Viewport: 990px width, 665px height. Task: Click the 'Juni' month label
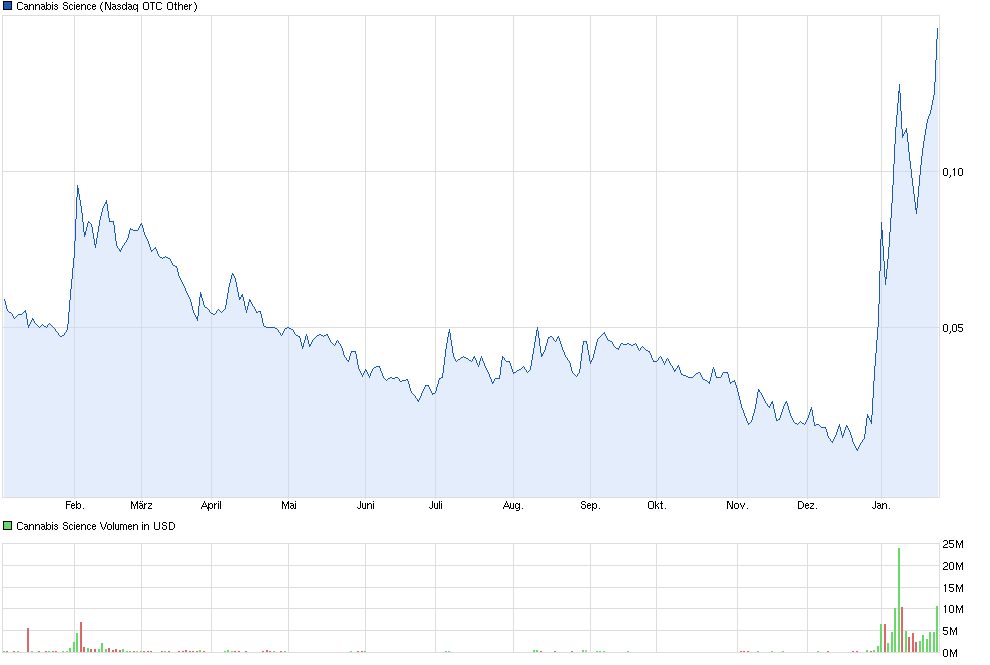(x=366, y=505)
